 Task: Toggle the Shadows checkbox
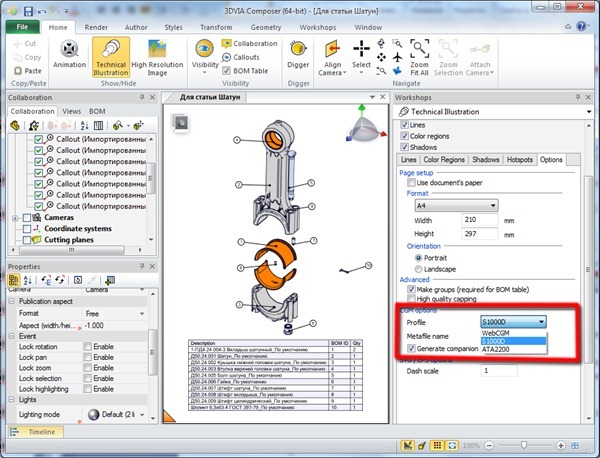coord(404,147)
